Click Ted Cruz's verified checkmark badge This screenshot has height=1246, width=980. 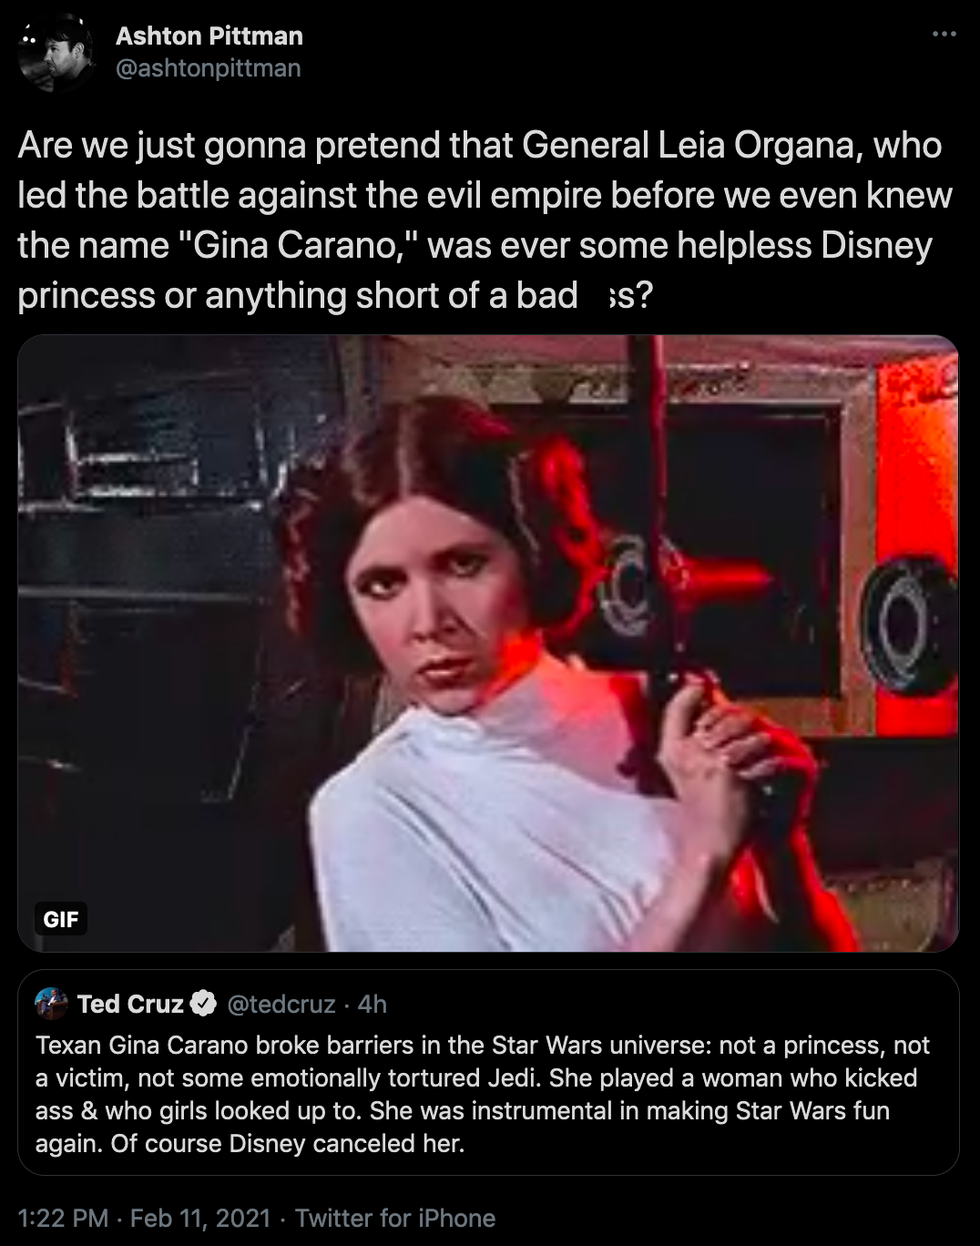point(203,1003)
